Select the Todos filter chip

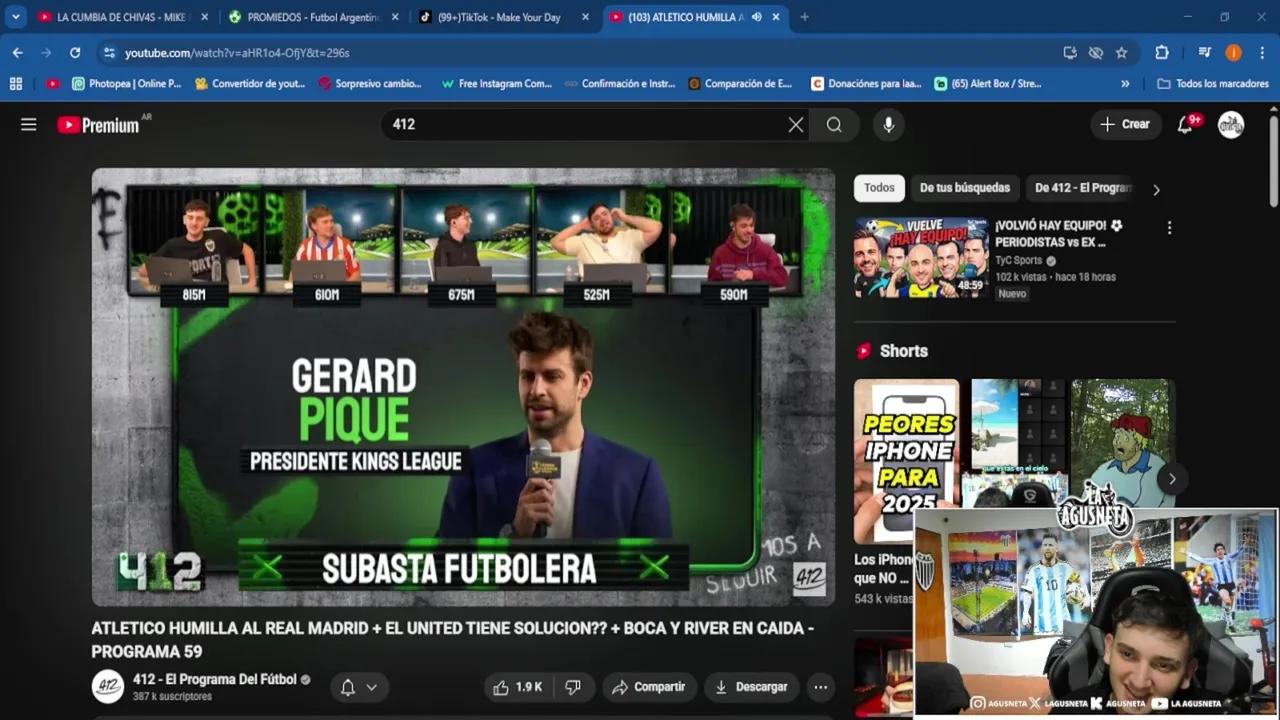[879, 188]
